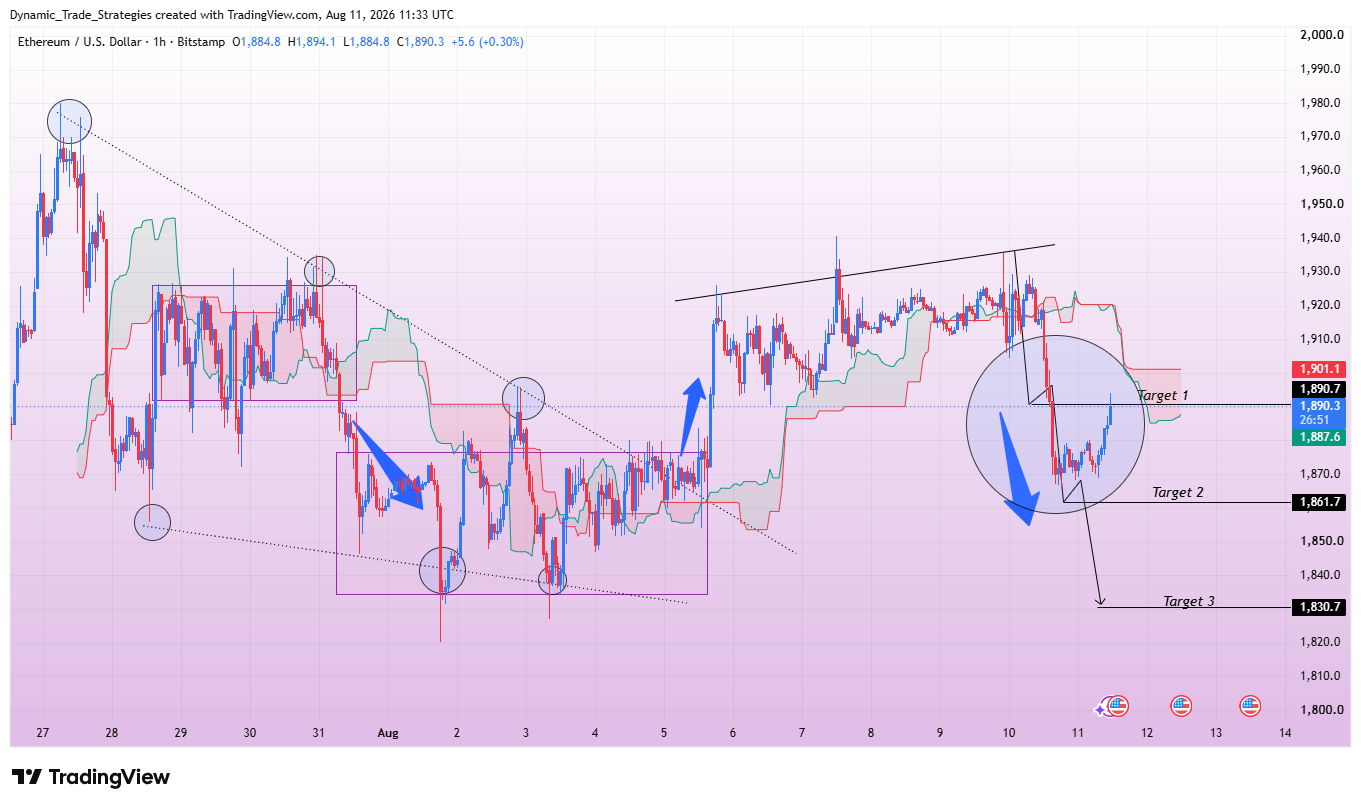Click the Aug label on the time axis
This screenshot has width=1361, height=807.
coord(388,733)
